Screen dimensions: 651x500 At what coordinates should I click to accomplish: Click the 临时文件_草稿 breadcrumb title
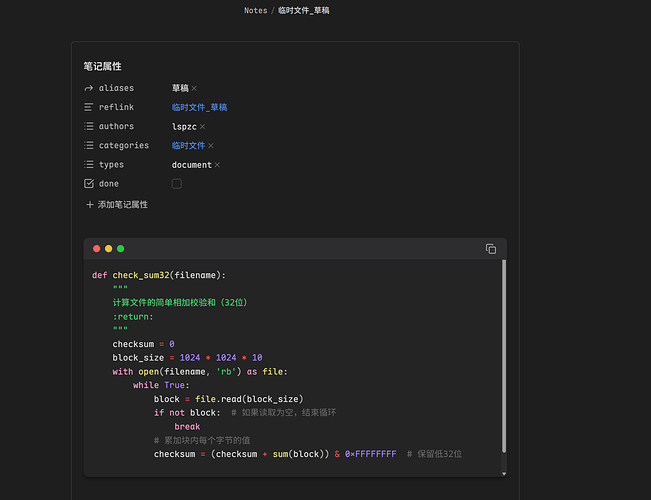[x=303, y=10]
